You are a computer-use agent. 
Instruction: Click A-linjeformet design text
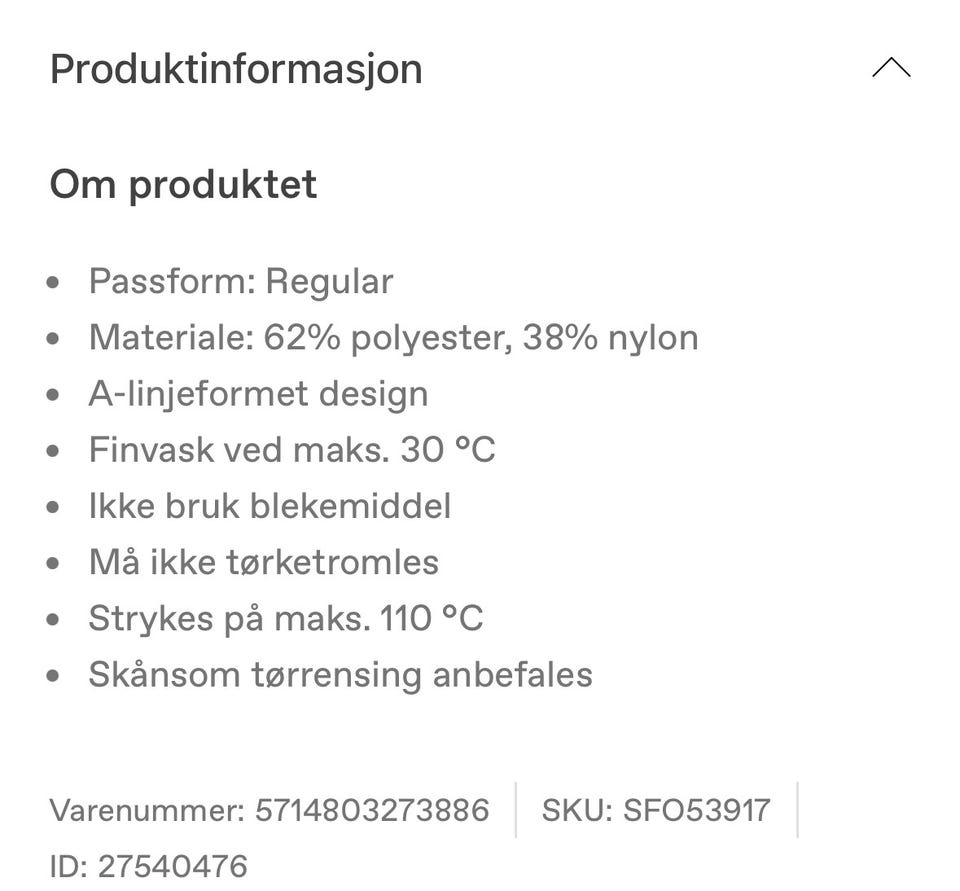tap(258, 393)
